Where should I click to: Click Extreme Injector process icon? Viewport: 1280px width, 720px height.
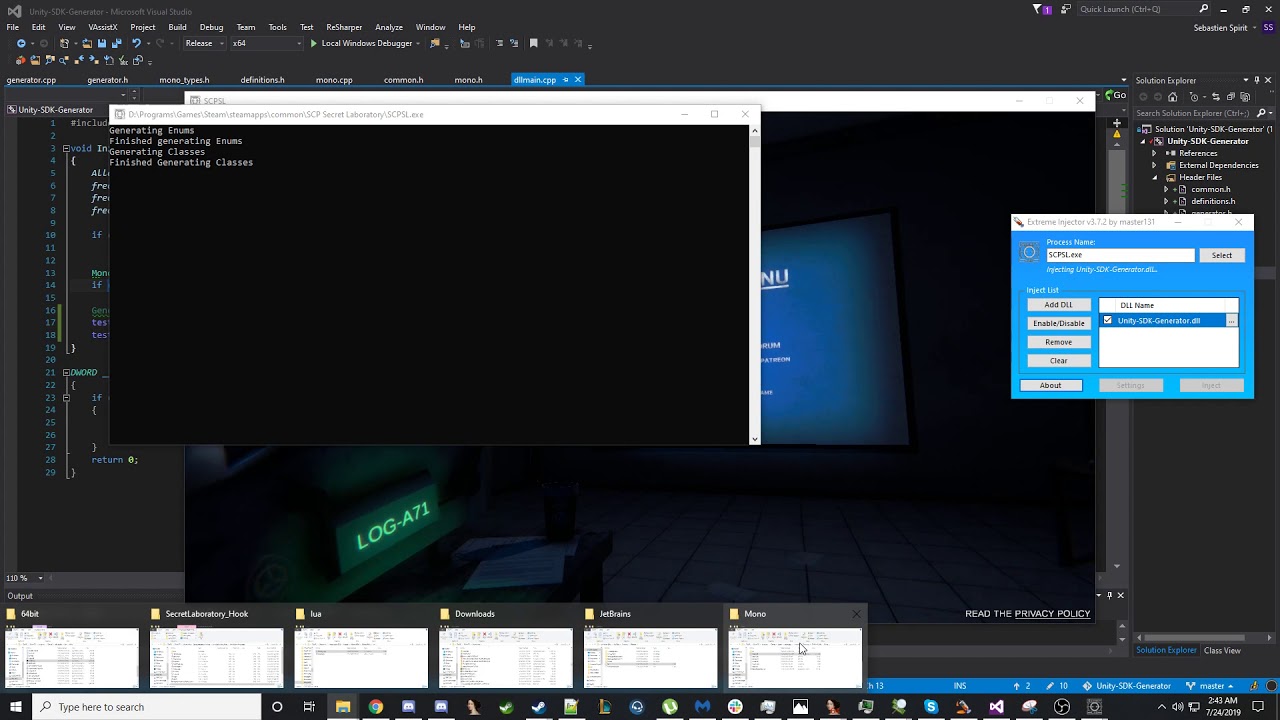click(x=1029, y=254)
